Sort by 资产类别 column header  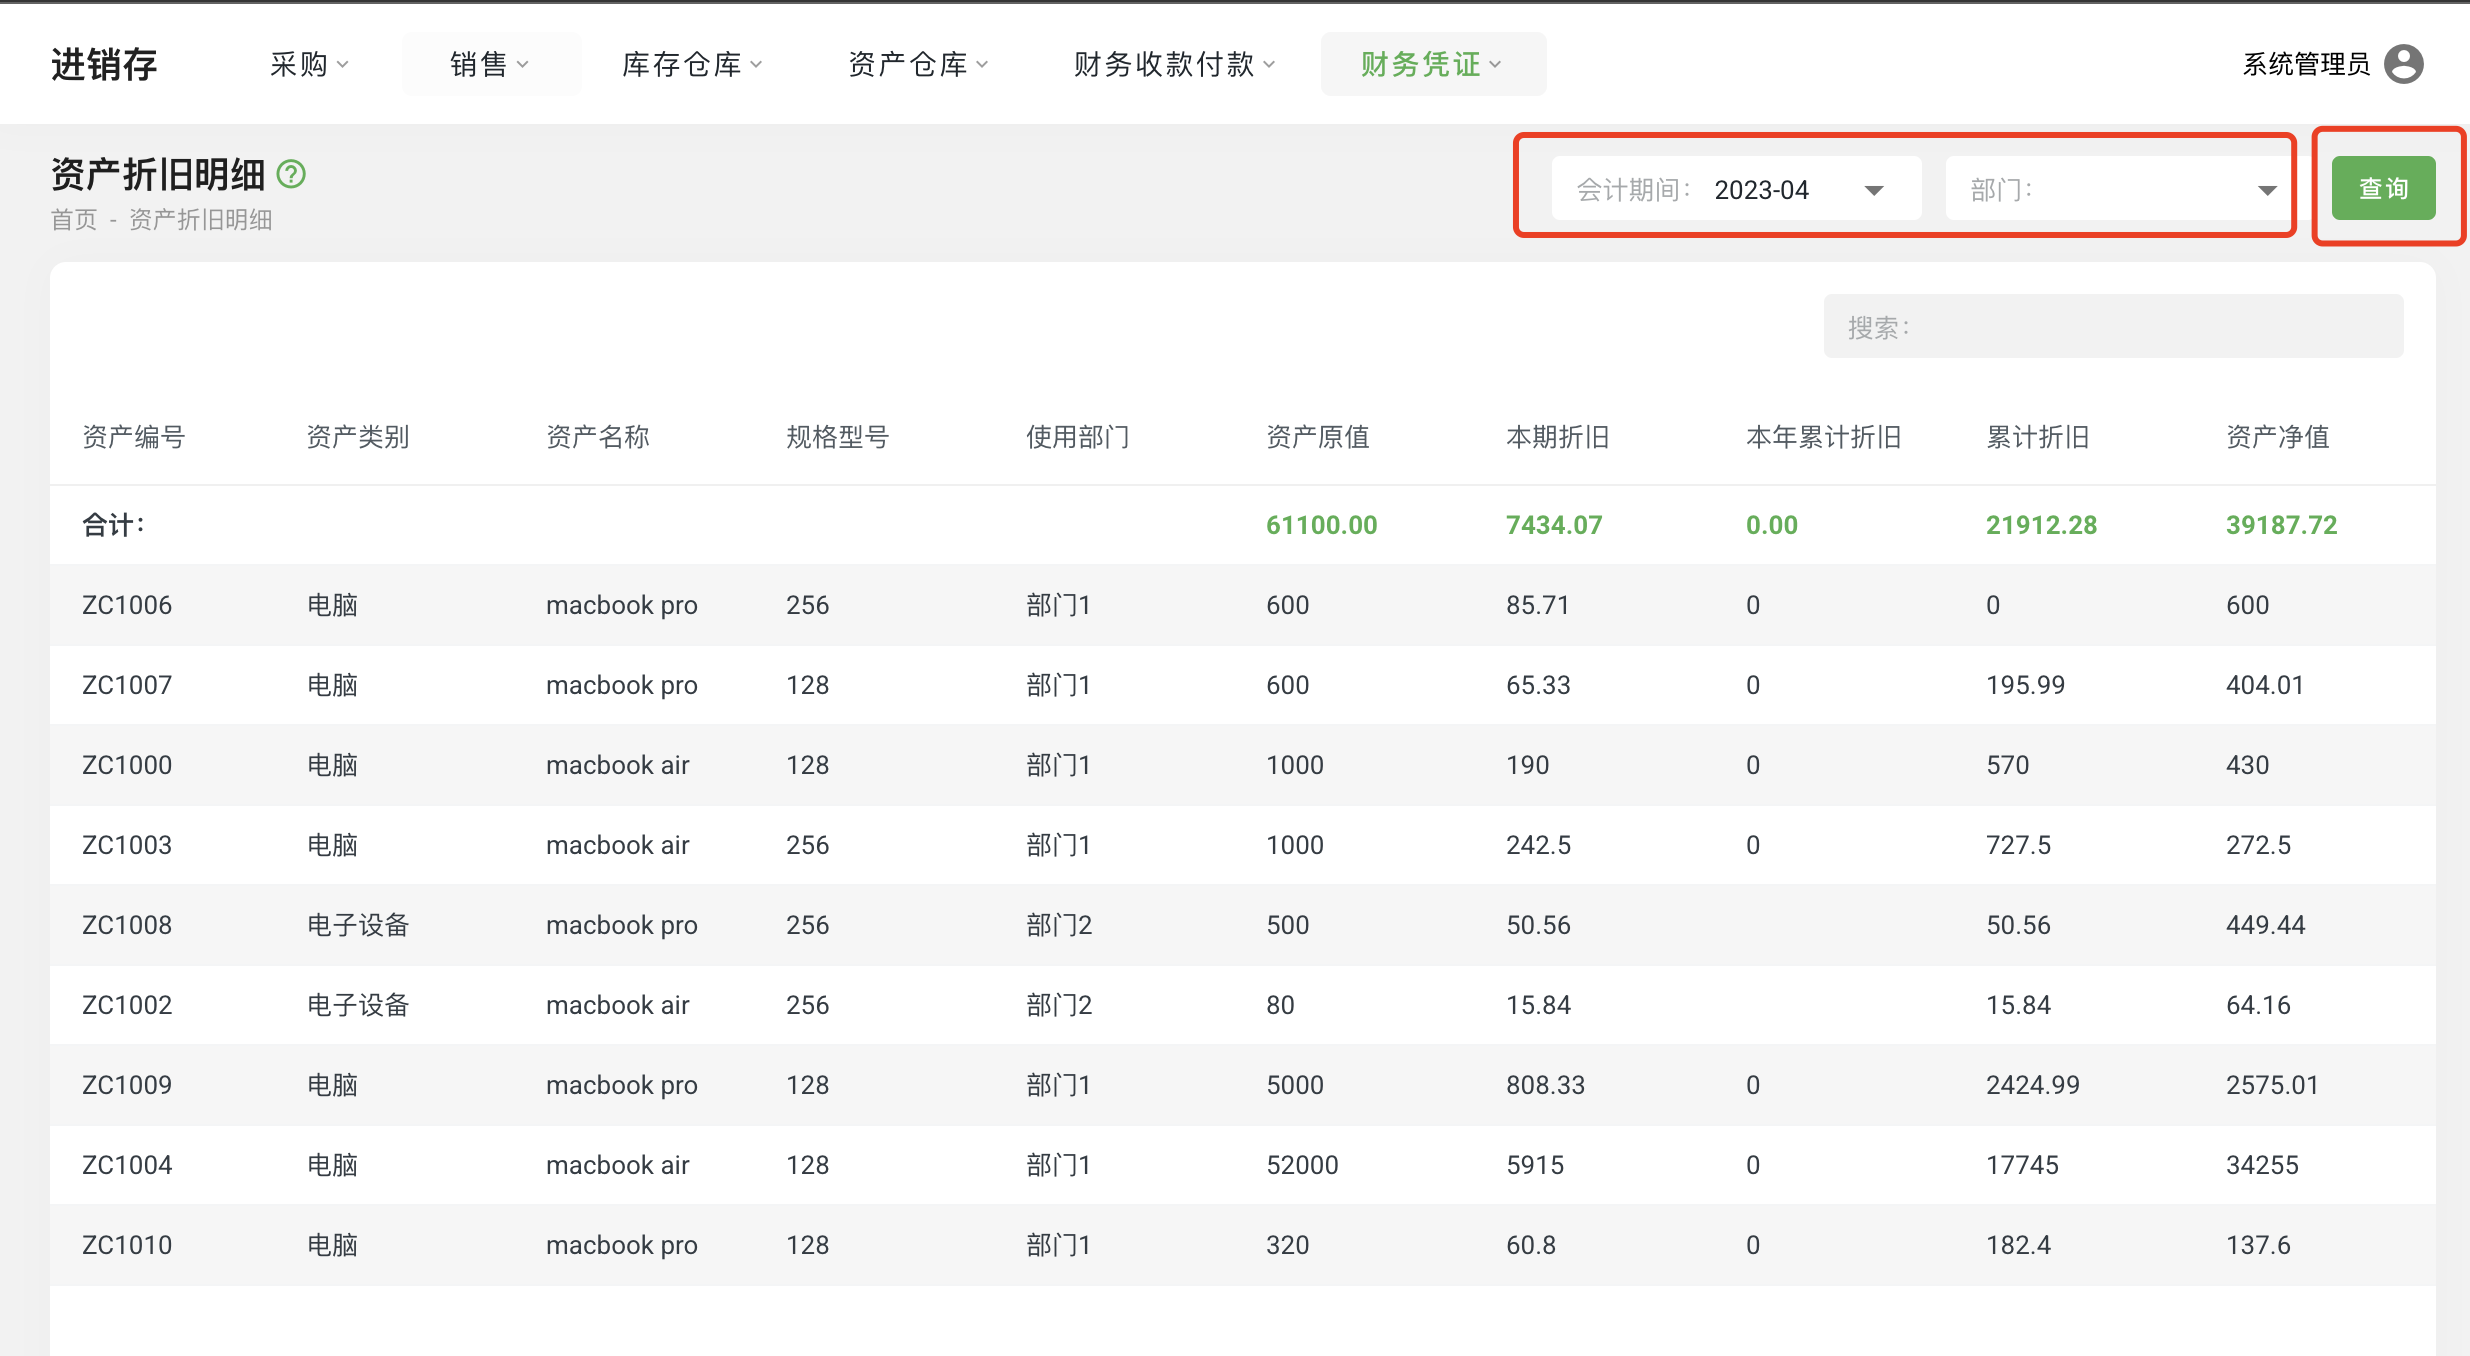(x=357, y=437)
